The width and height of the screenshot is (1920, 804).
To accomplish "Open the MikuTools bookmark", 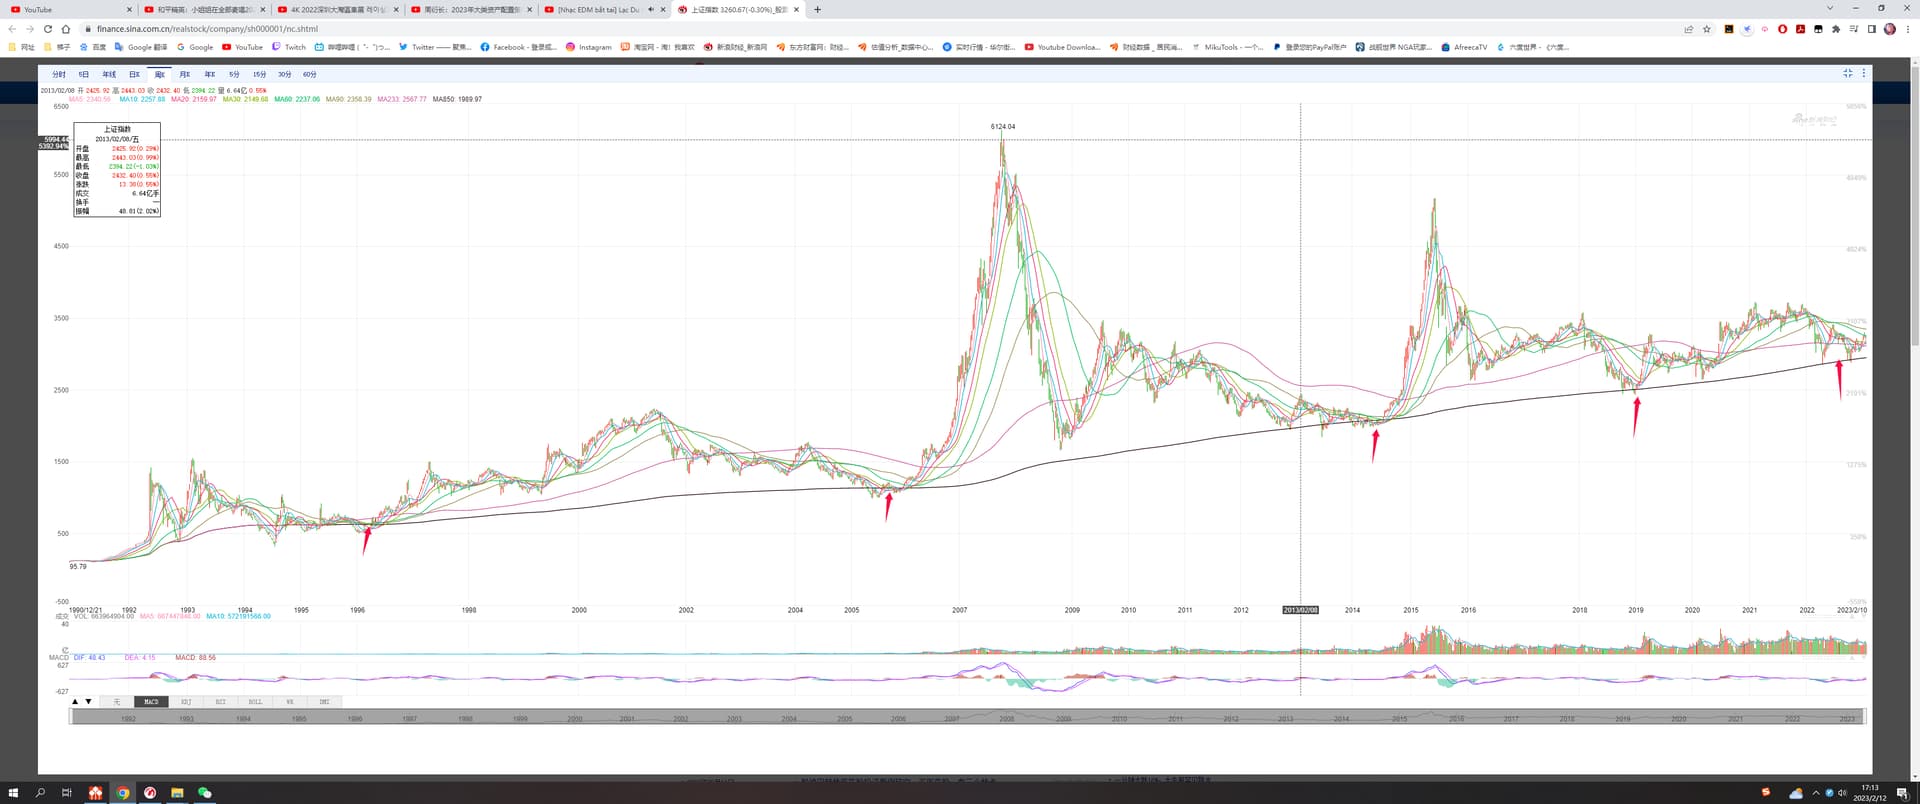I will pos(1227,47).
